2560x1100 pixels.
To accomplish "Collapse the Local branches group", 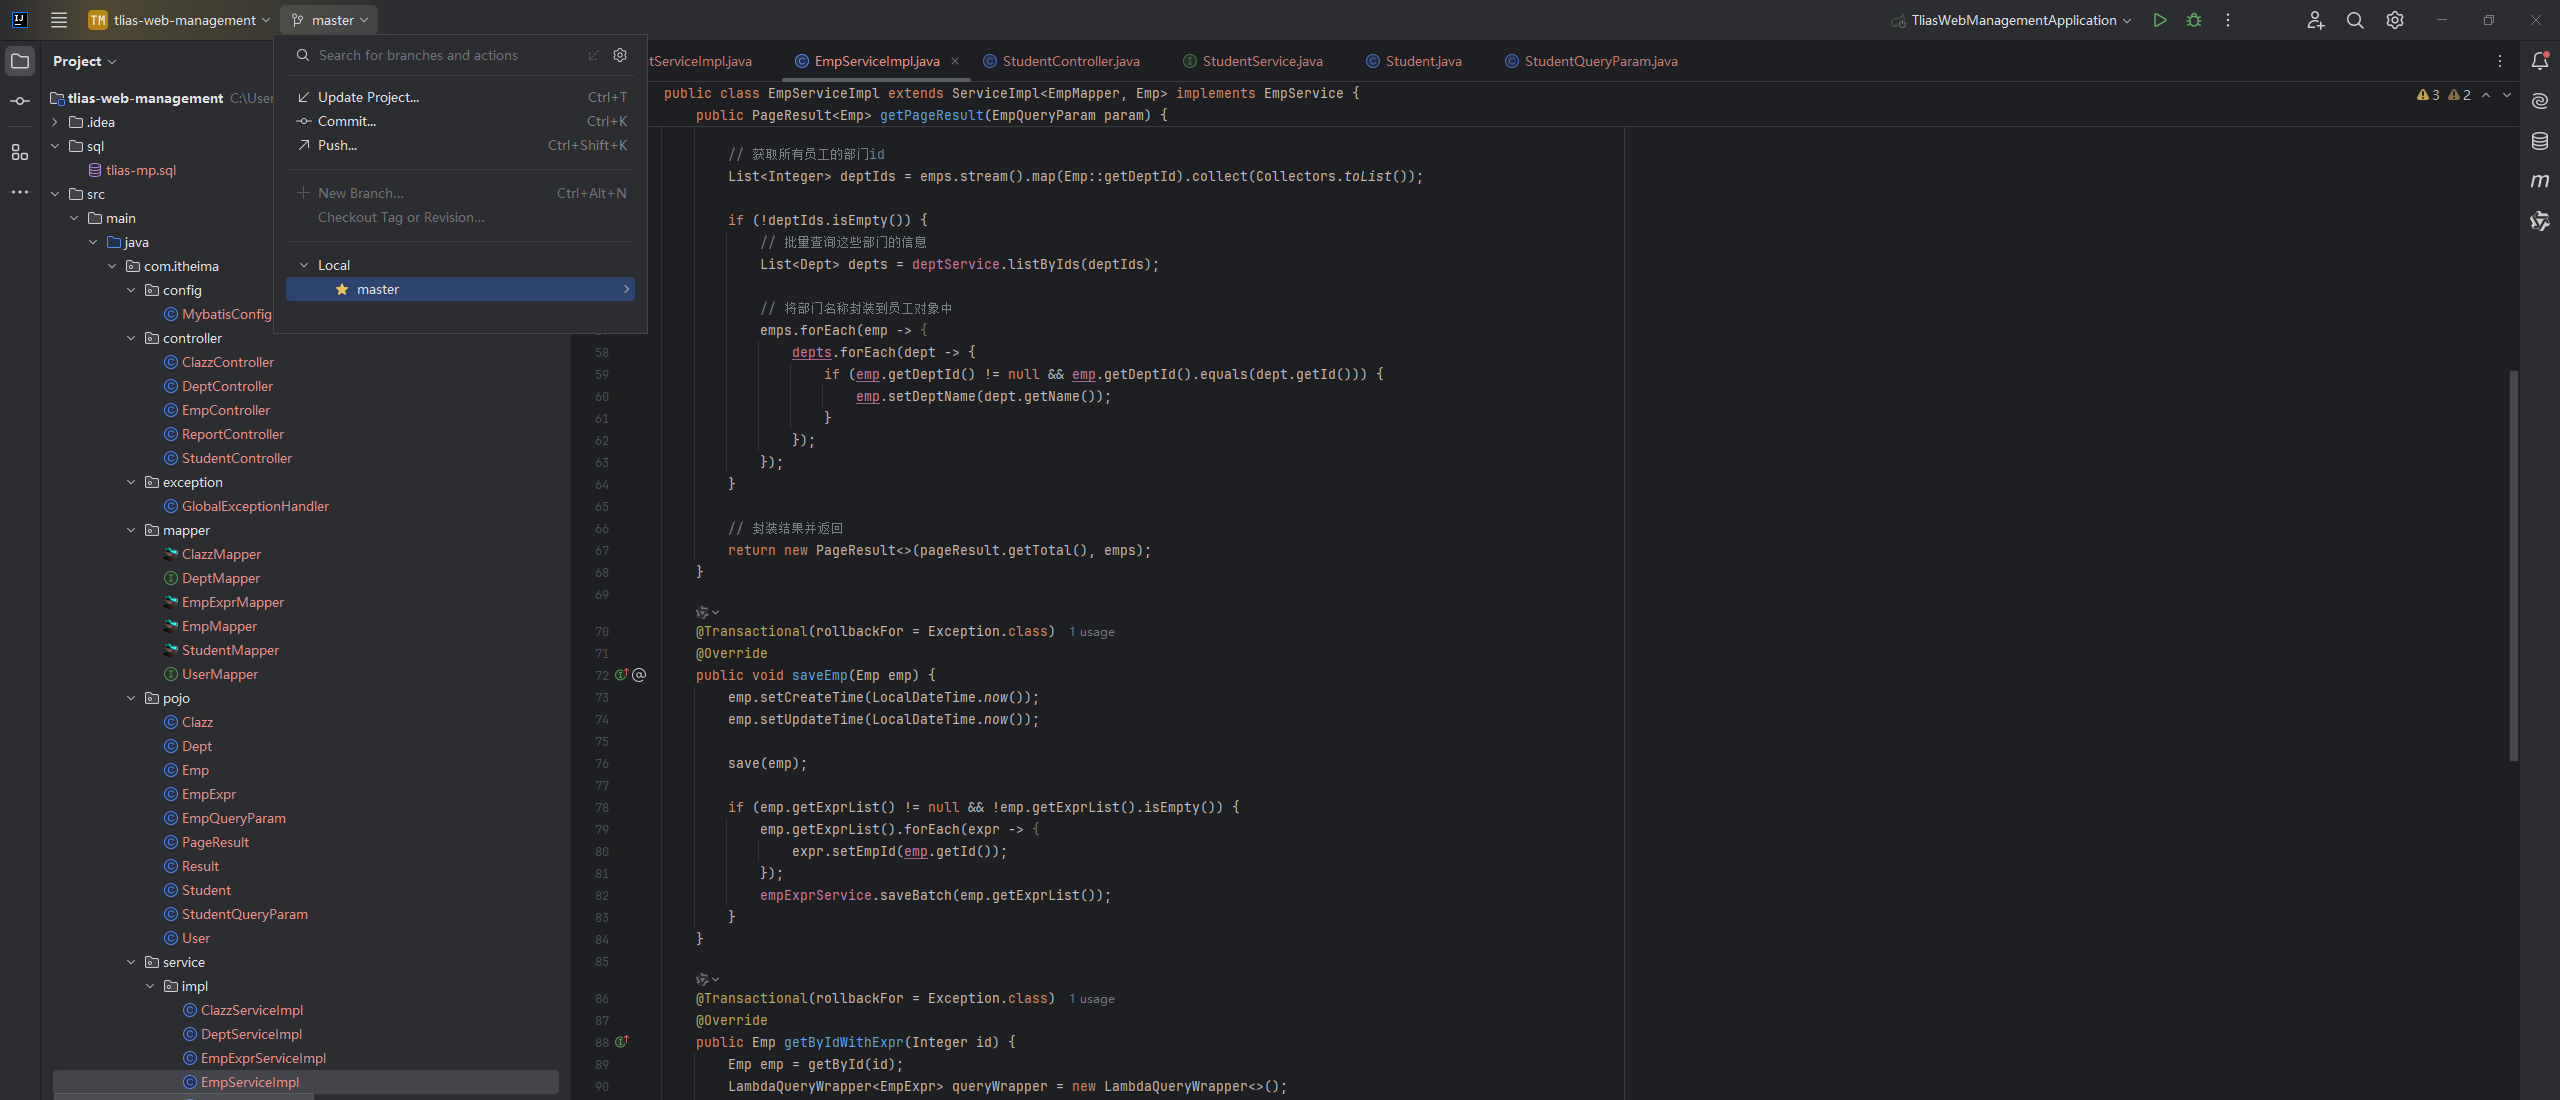I will [x=304, y=265].
